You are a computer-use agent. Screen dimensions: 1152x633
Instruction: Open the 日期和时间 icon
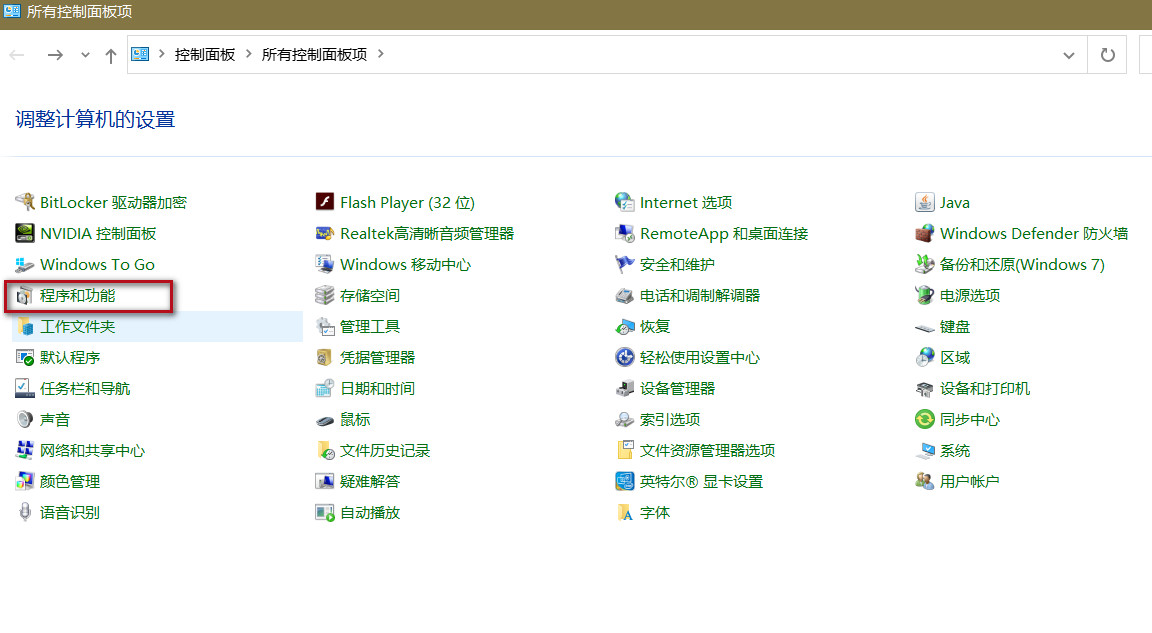click(325, 388)
